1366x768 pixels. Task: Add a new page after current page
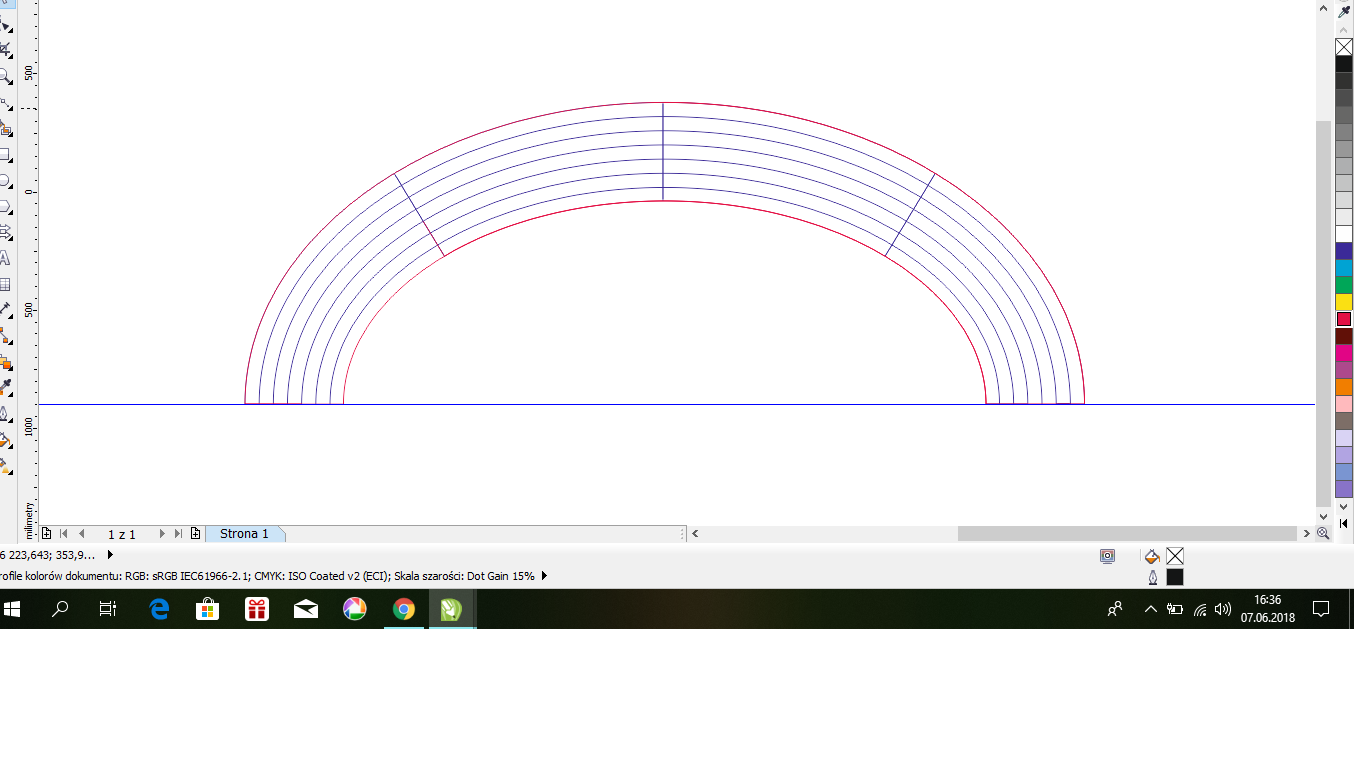click(x=195, y=534)
